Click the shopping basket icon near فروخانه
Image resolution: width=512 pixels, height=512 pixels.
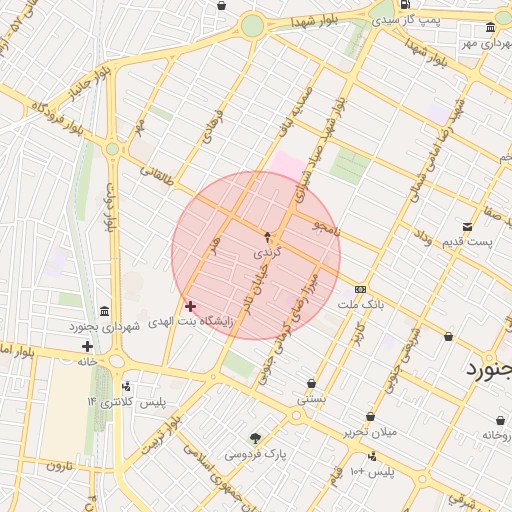click(x=500, y=420)
